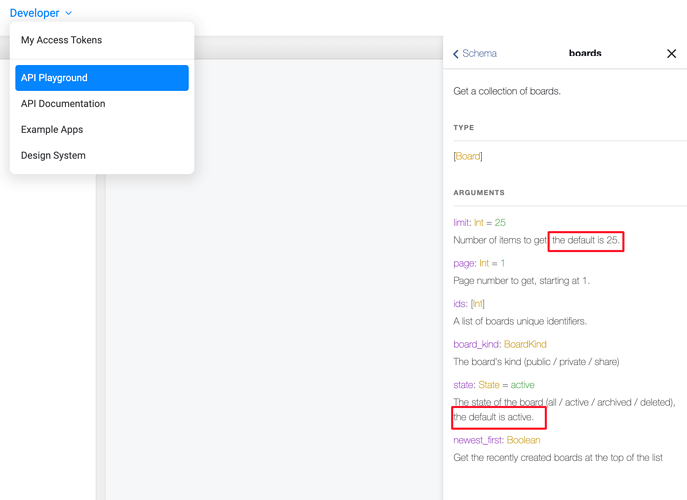
Task: Click the Int type of limit argument
Action: click(x=479, y=223)
